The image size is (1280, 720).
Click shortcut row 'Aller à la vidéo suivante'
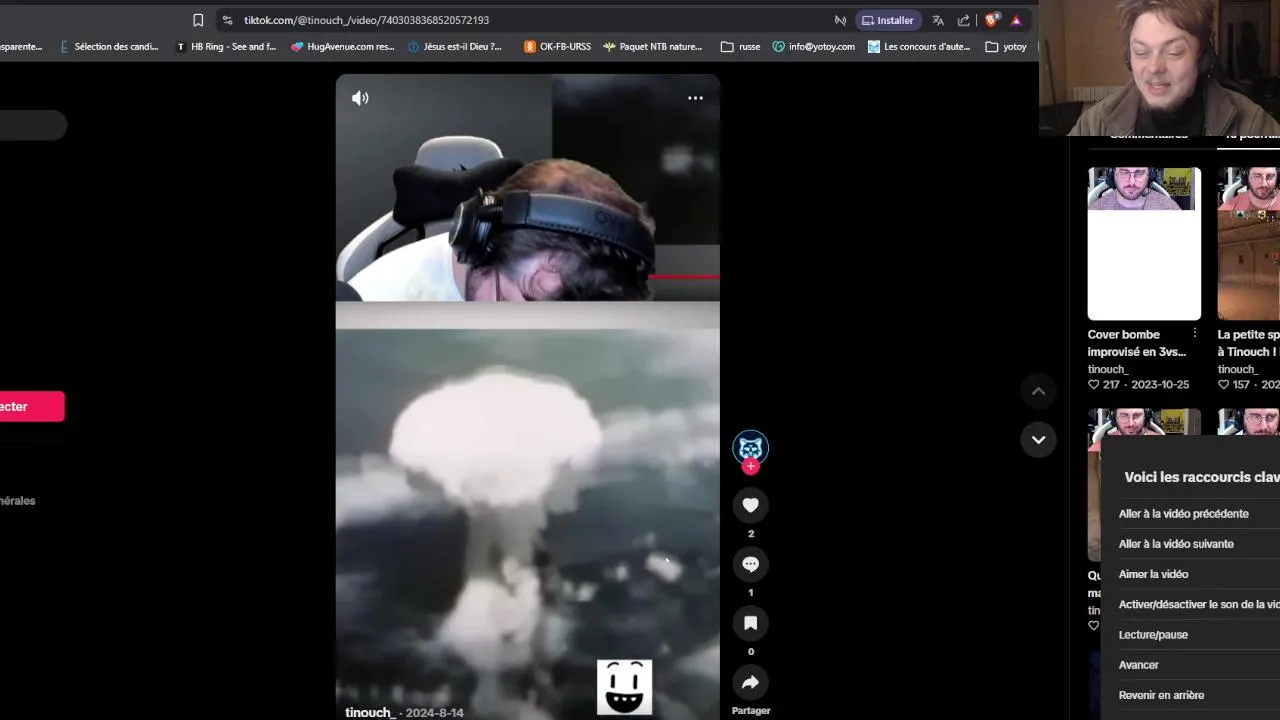(1199, 544)
